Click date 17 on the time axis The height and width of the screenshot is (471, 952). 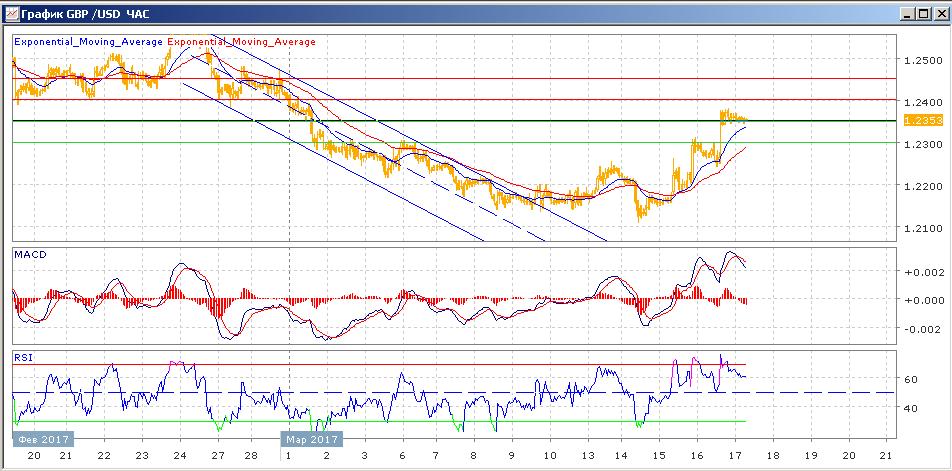[x=735, y=455]
